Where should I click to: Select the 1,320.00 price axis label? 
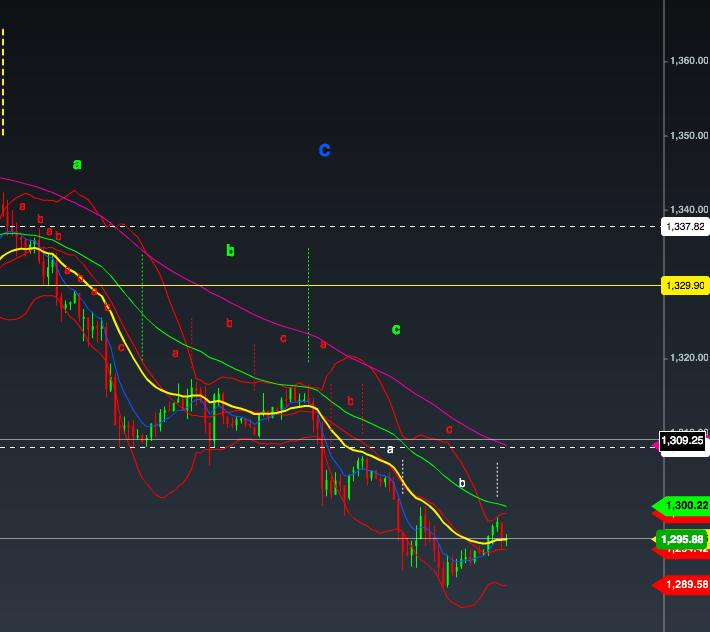[689, 358]
